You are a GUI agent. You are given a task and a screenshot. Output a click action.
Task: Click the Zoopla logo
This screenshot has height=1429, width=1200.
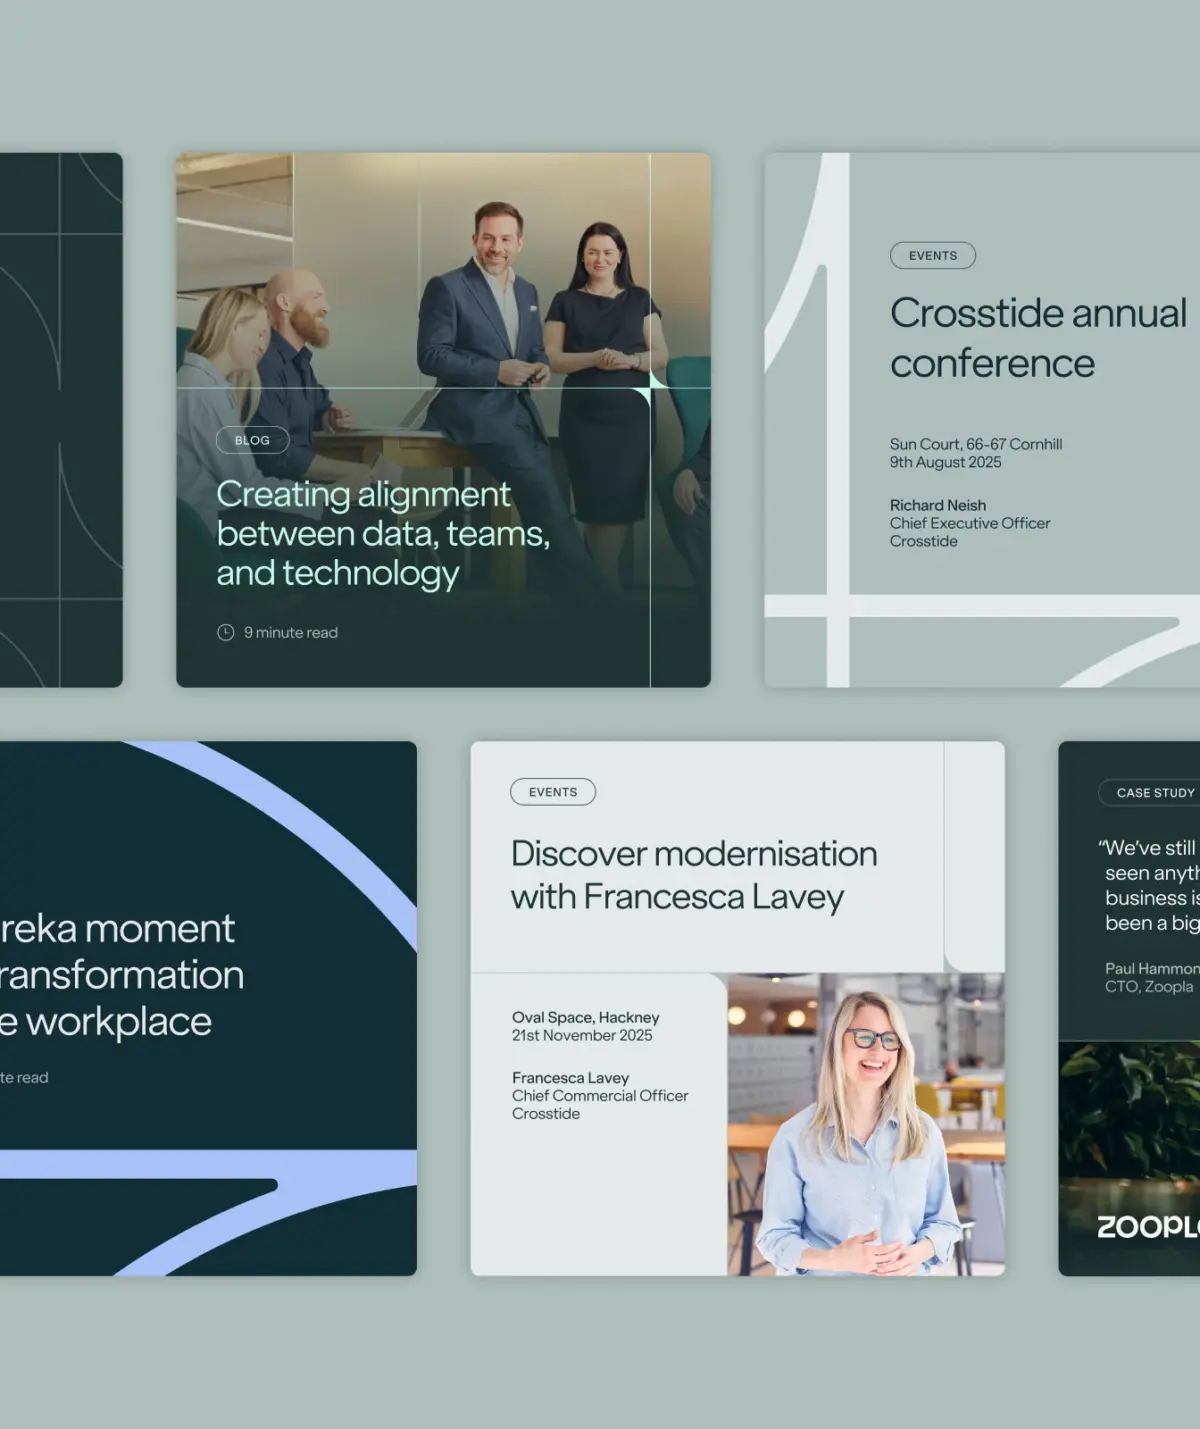pyautogui.click(x=1147, y=1226)
